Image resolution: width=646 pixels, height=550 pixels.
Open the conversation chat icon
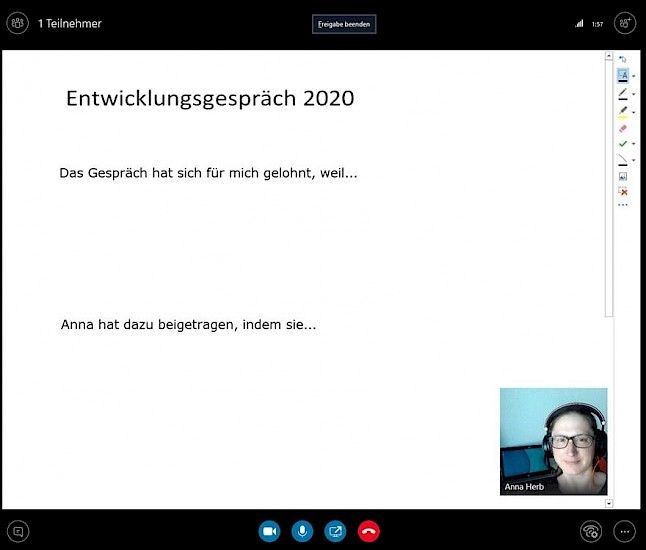18,531
